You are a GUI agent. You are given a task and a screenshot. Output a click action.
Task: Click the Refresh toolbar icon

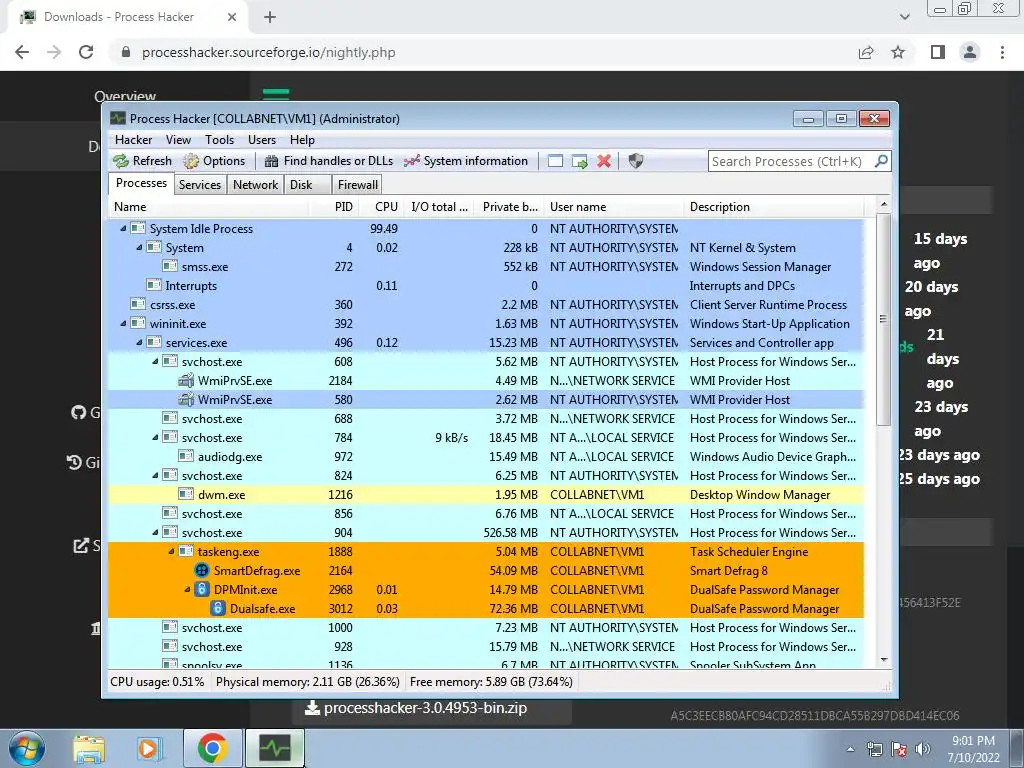(121, 161)
